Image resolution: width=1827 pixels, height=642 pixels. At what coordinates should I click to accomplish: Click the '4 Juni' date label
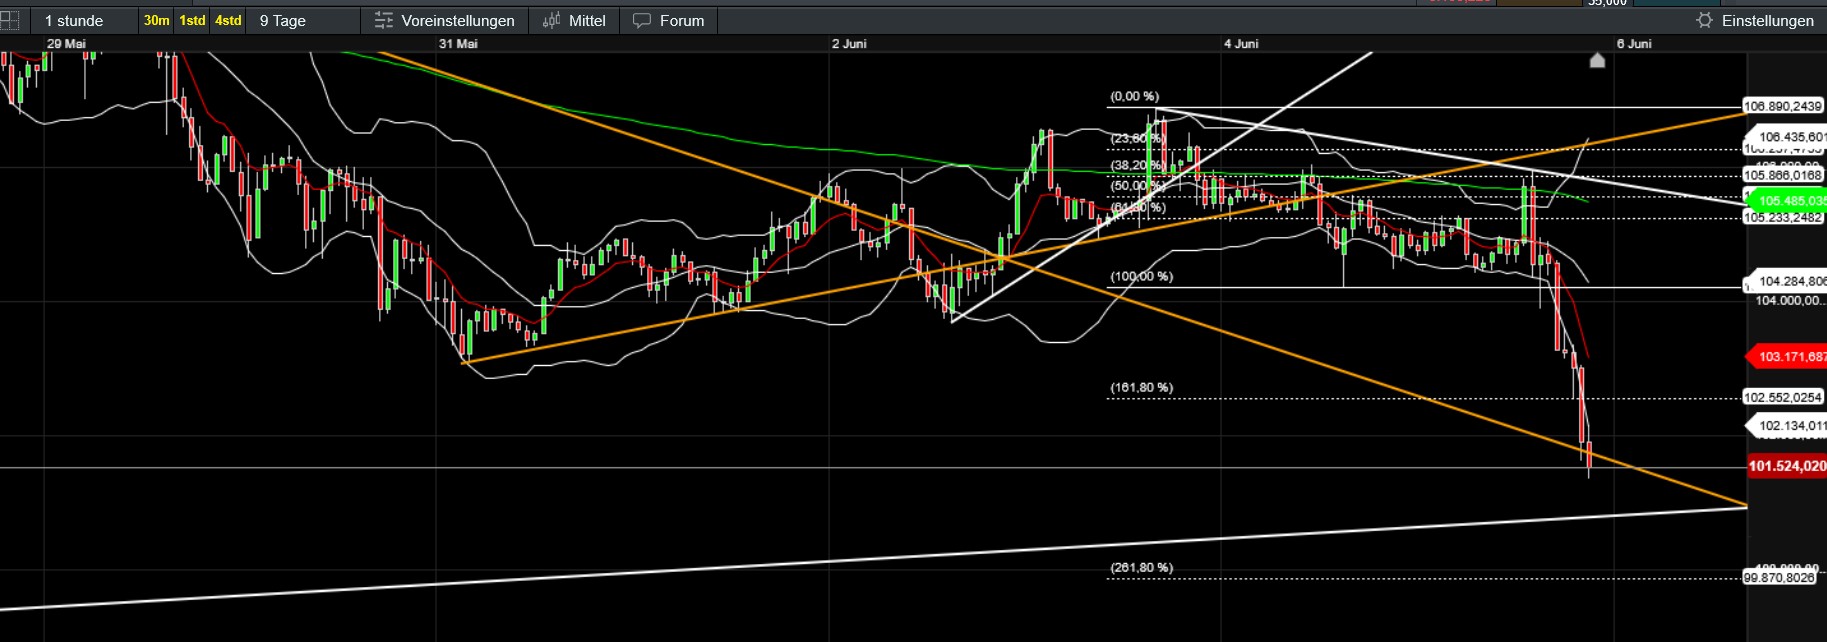(1241, 44)
